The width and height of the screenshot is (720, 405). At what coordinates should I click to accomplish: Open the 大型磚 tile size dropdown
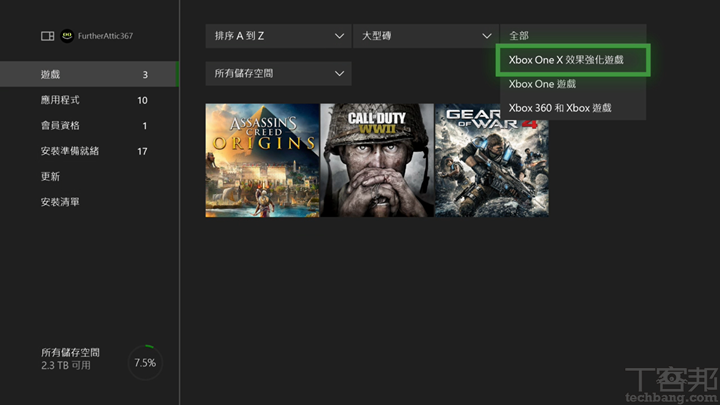click(x=426, y=36)
